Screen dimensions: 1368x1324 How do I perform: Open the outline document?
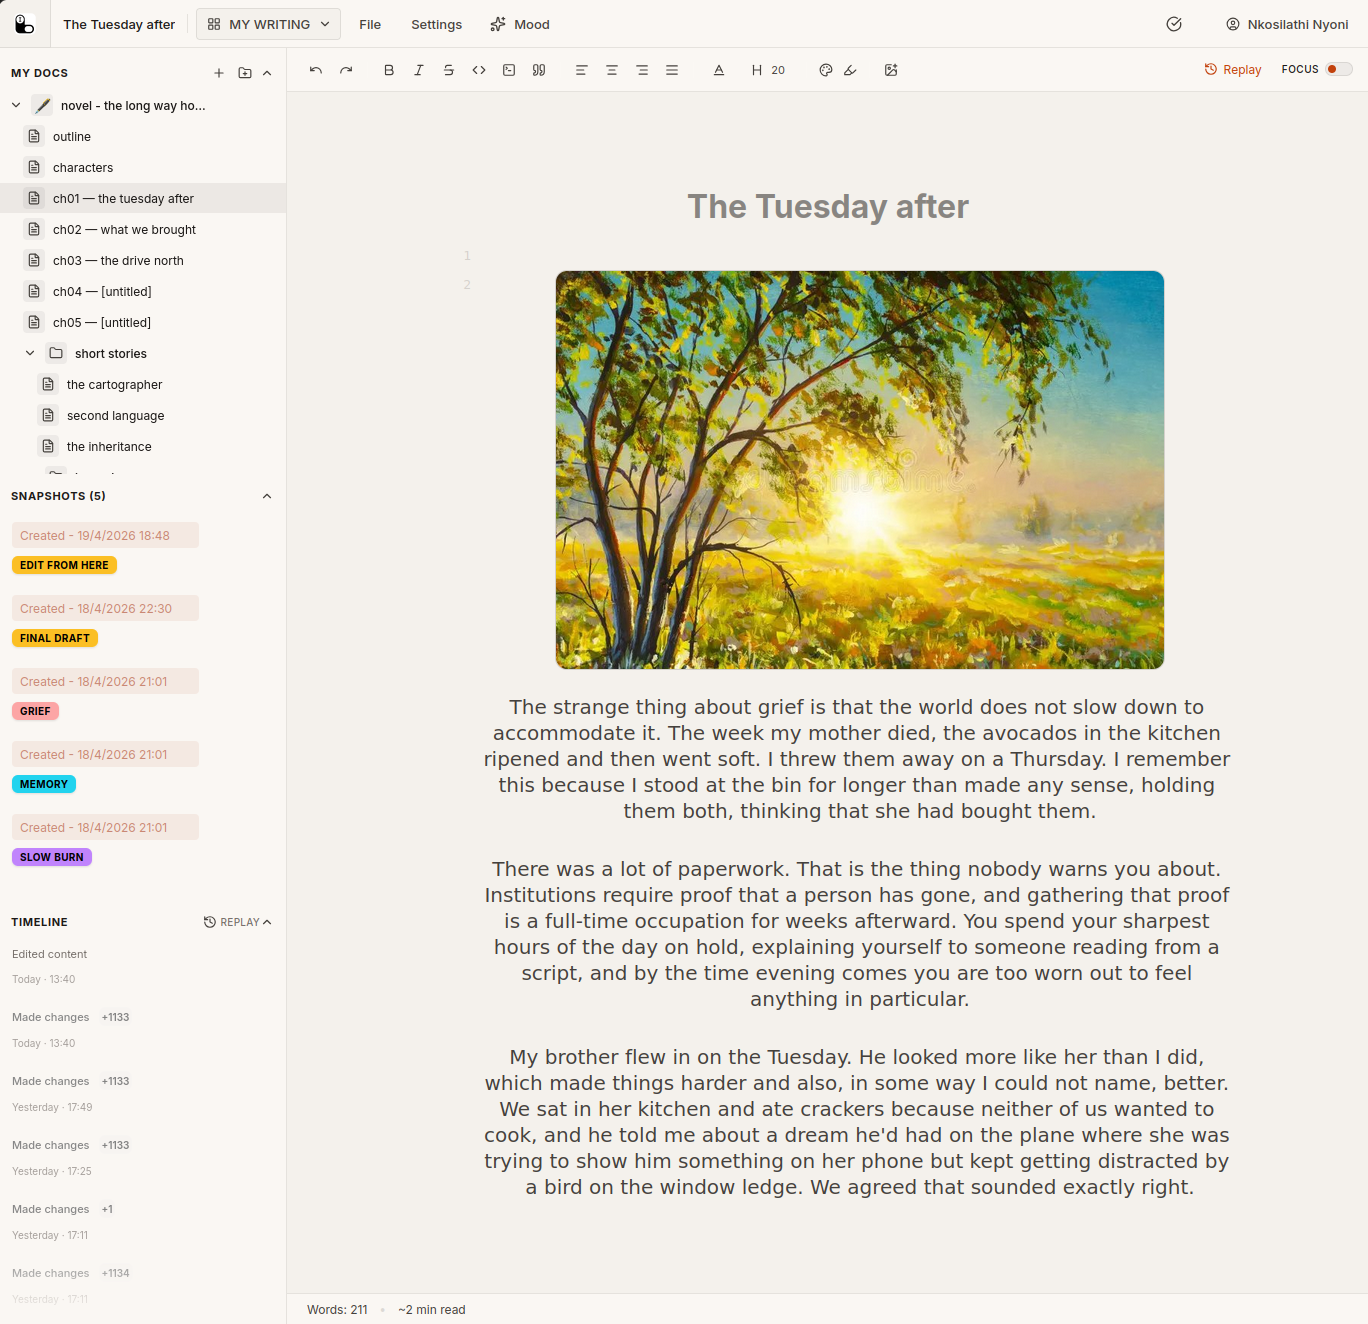[x=143, y=136]
